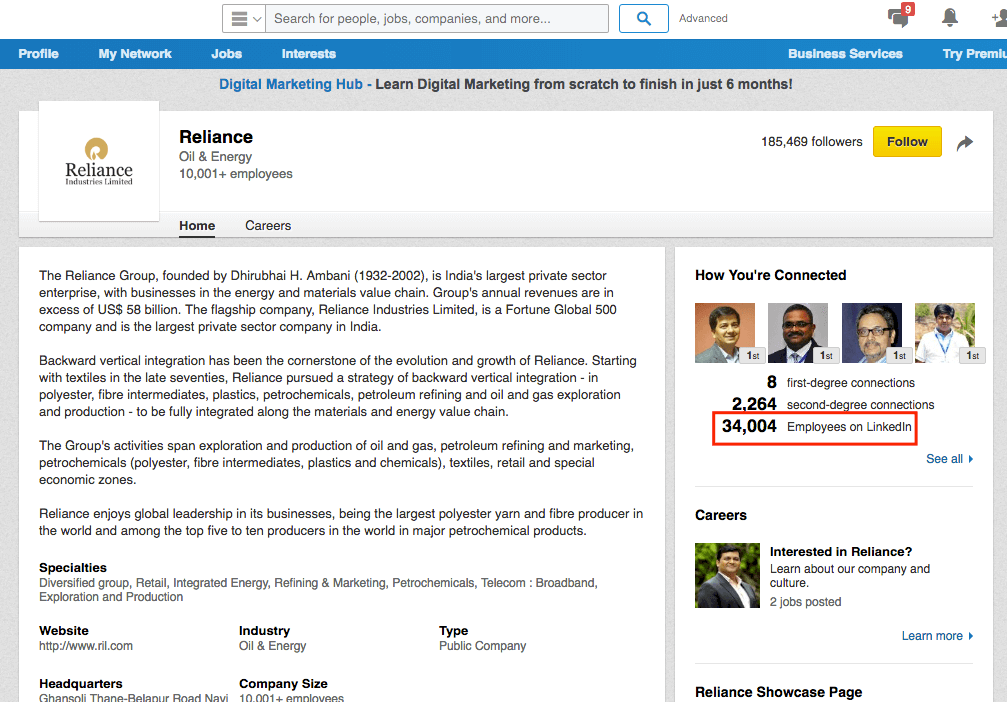
Task: Open Try Premium menu item
Action: click(974, 54)
